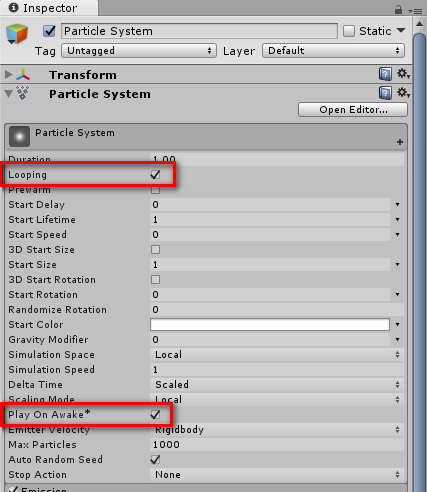The height and width of the screenshot is (492, 427).
Task: Open the Static dropdown arrow
Action: (x=401, y=31)
